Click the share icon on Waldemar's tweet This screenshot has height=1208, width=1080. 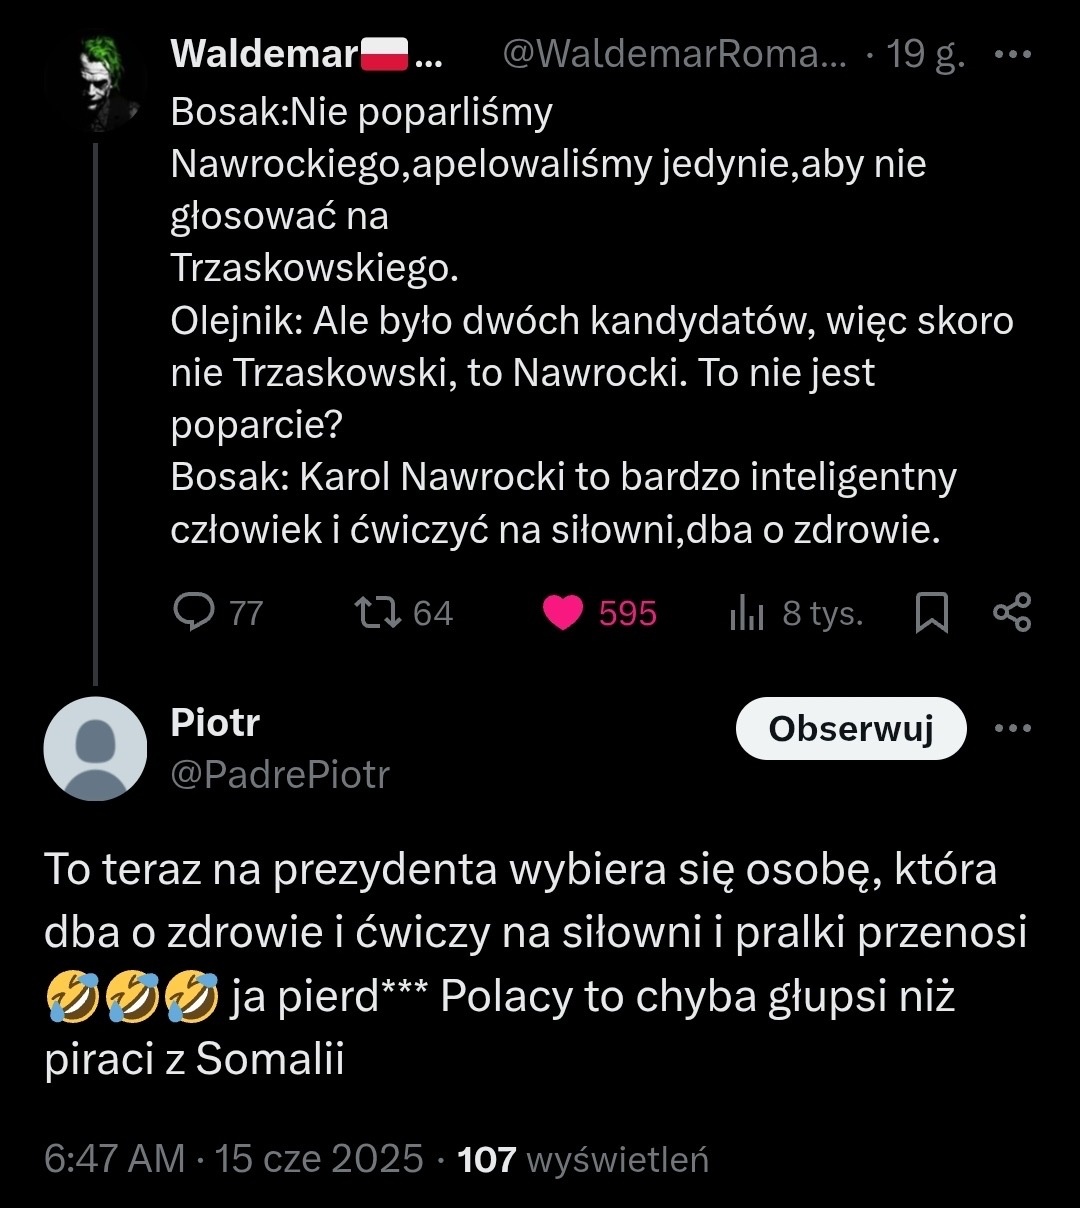[1012, 612]
